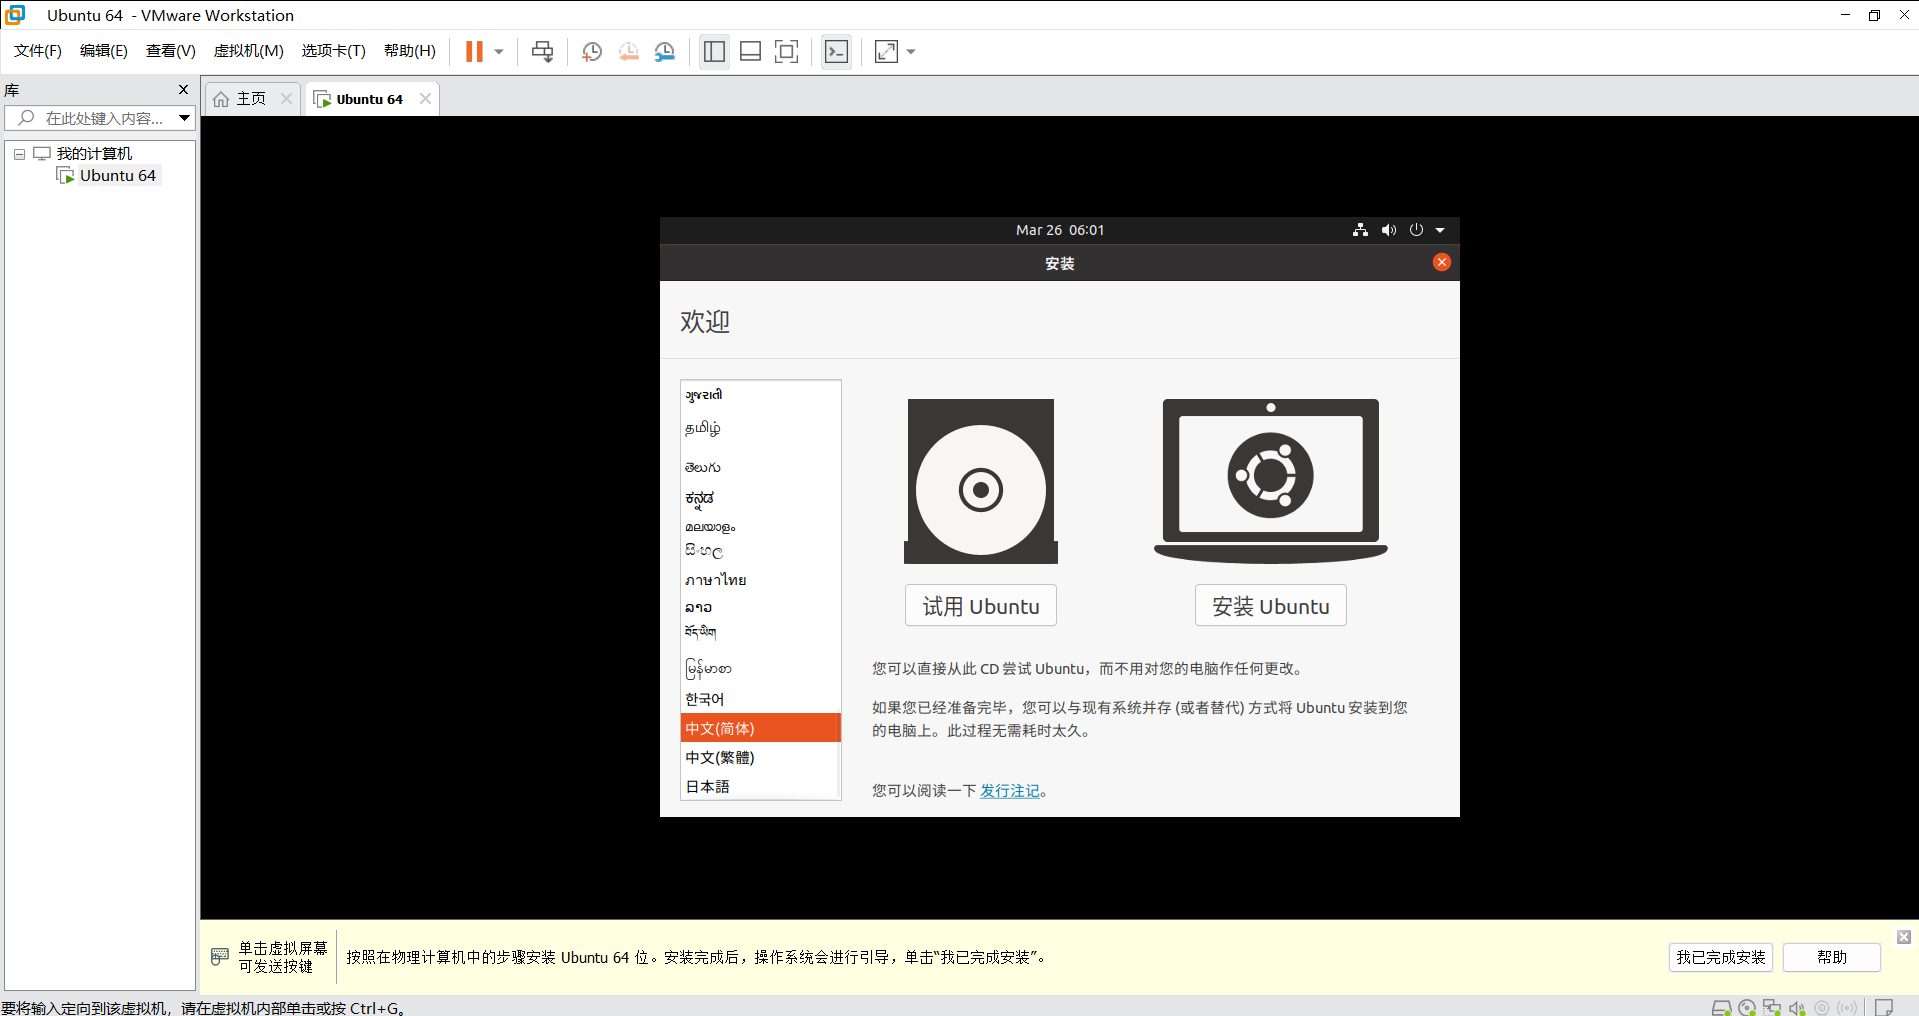
Task: Click the stretch guest display icon
Action: pyautogui.click(x=886, y=52)
